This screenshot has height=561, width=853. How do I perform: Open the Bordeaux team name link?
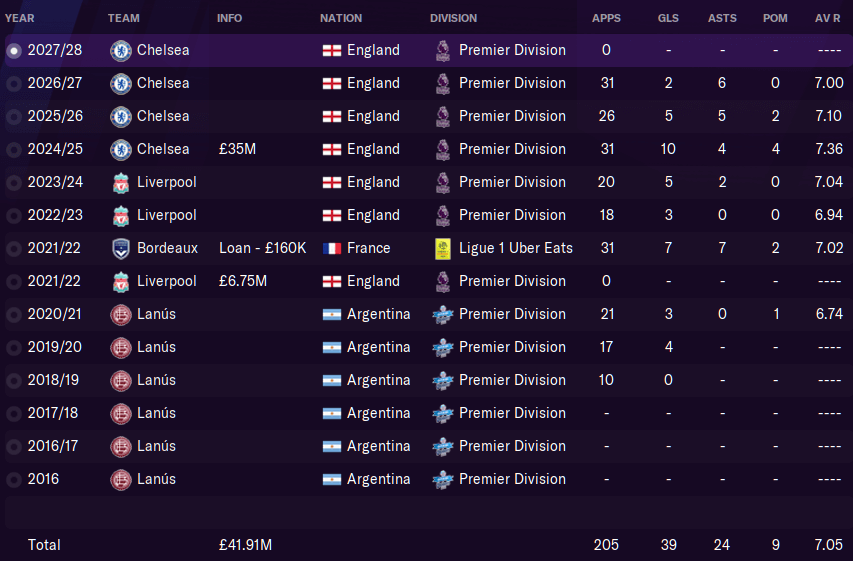pos(168,248)
